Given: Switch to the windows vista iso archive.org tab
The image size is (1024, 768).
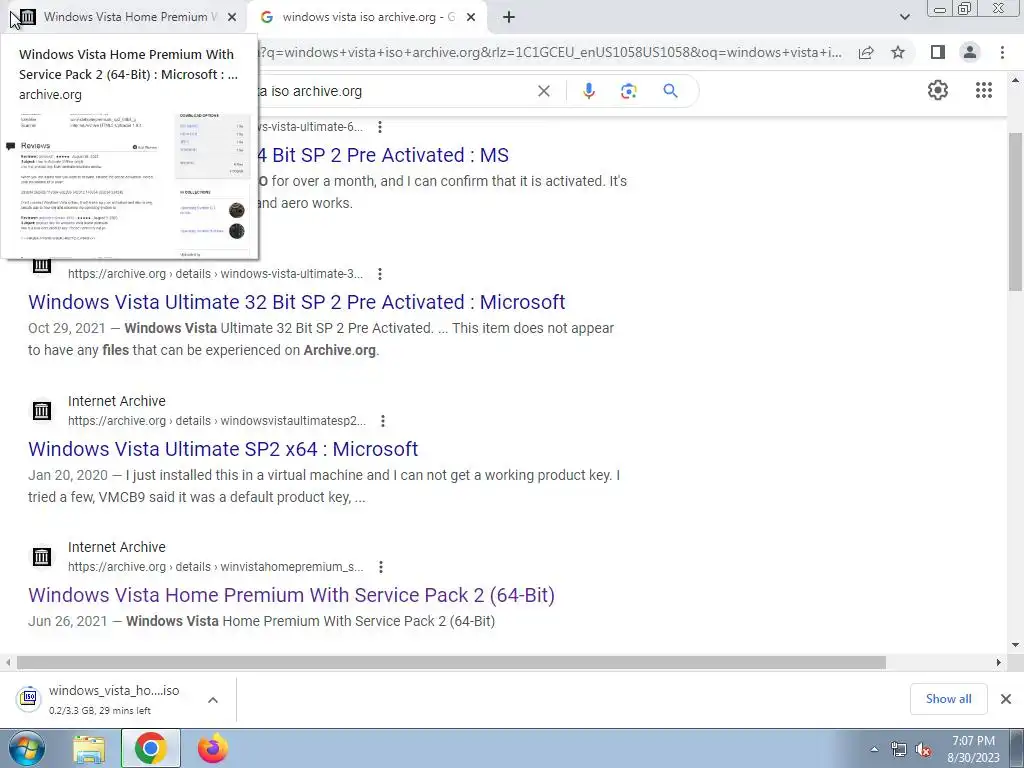Looking at the screenshot, I should coord(366,18).
